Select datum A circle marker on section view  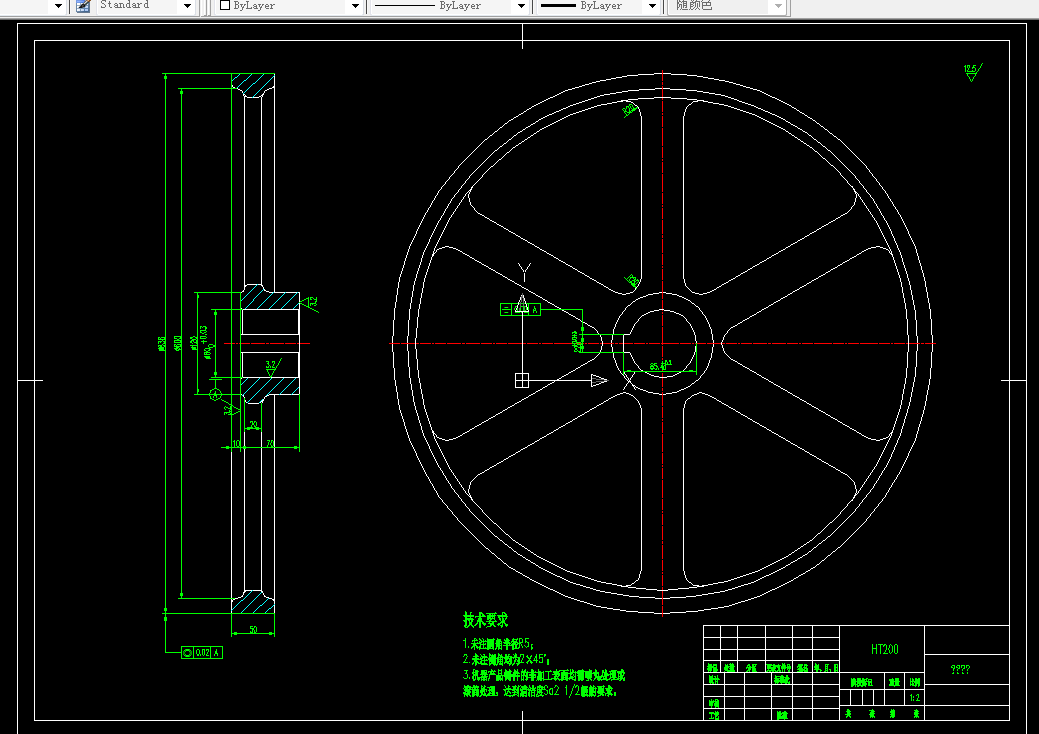click(x=215, y=394)
